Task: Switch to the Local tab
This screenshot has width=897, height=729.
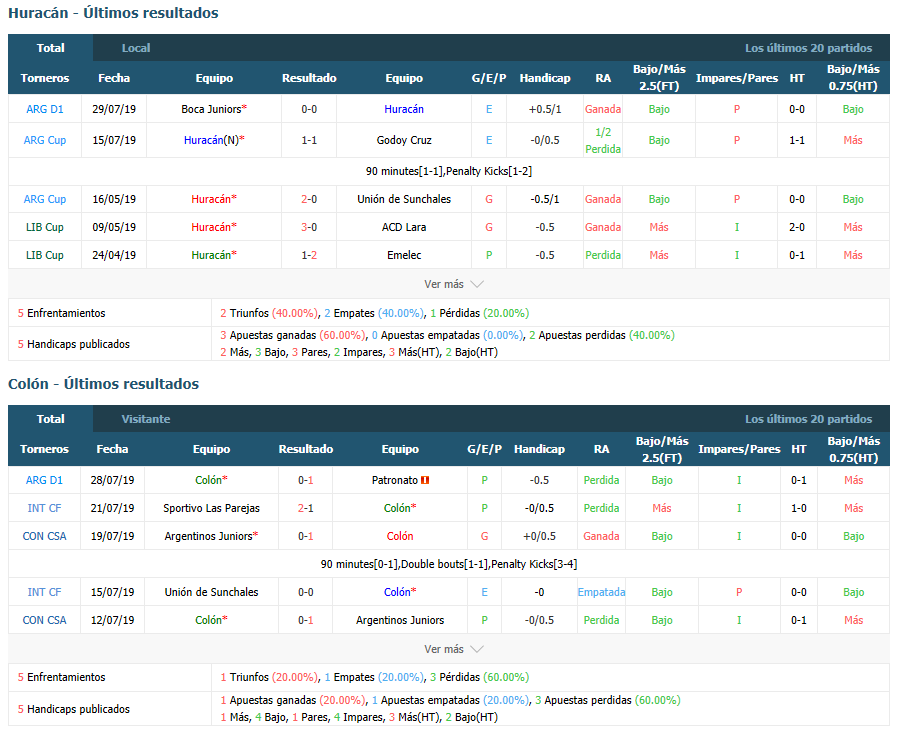Action: pyautogui.click(x=136, y=48)
